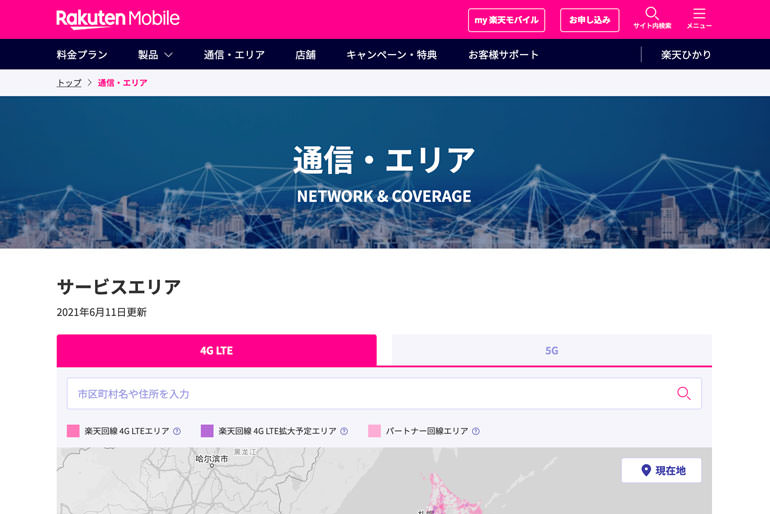Open 通信・エリア in the navigation bar

(234, 54)
